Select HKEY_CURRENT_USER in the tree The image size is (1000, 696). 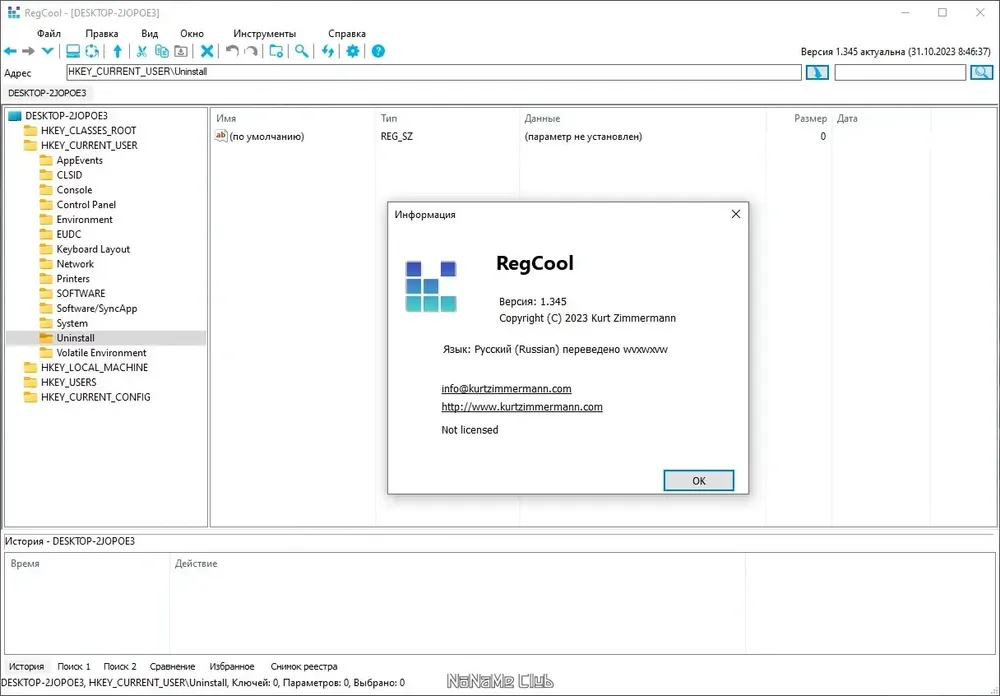tap(89, 145)
